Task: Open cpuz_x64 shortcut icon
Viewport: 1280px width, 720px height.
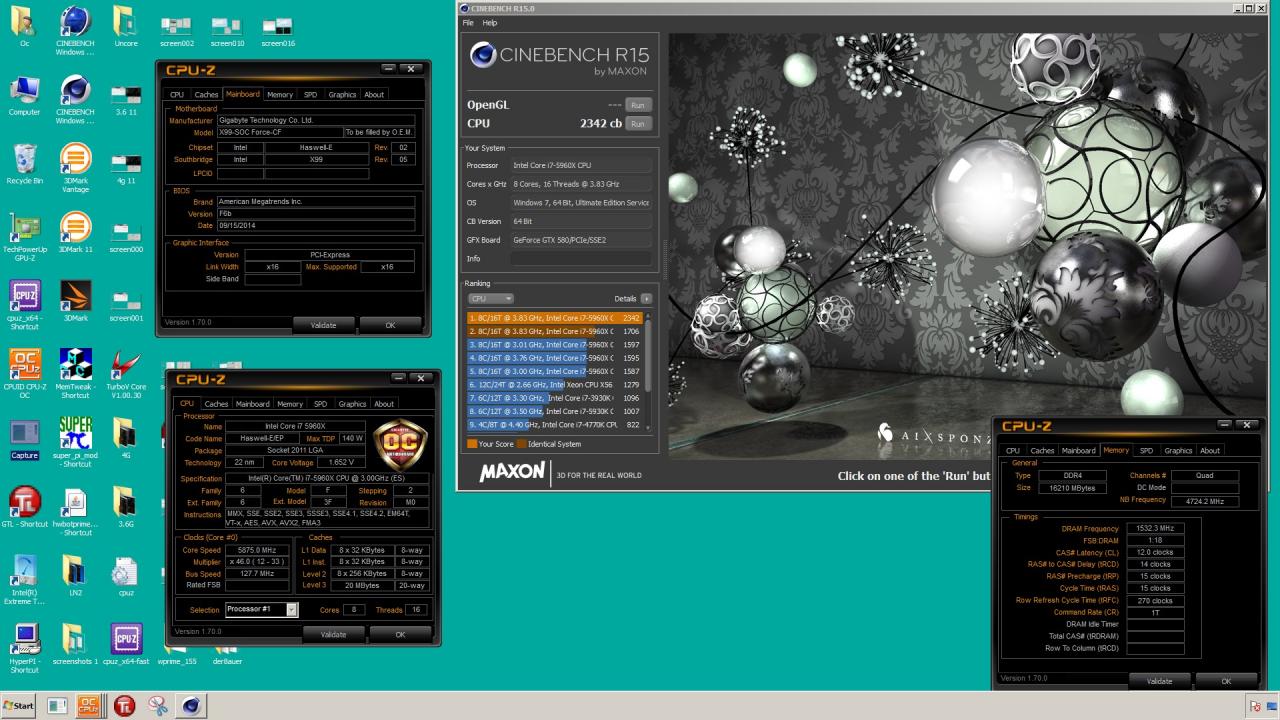Action: [x=24, y=305]
